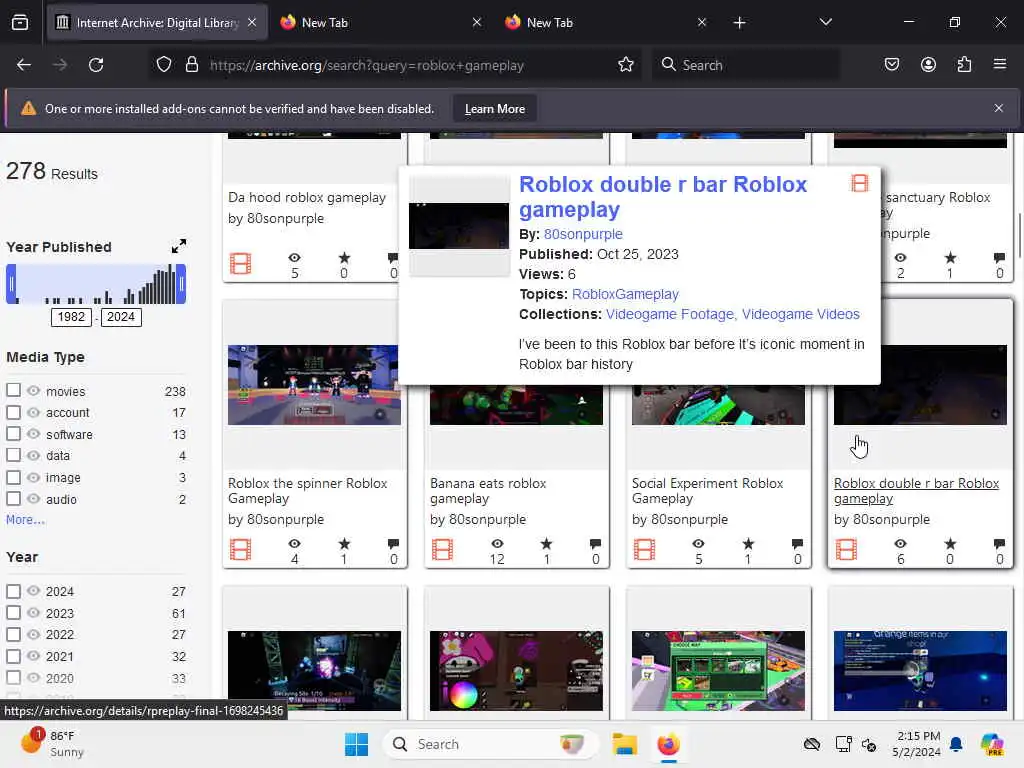Image resolution: width=1024 pixels, height=768 pixels.
Task: Open the Firefox account icon
Action: point(928,65)
